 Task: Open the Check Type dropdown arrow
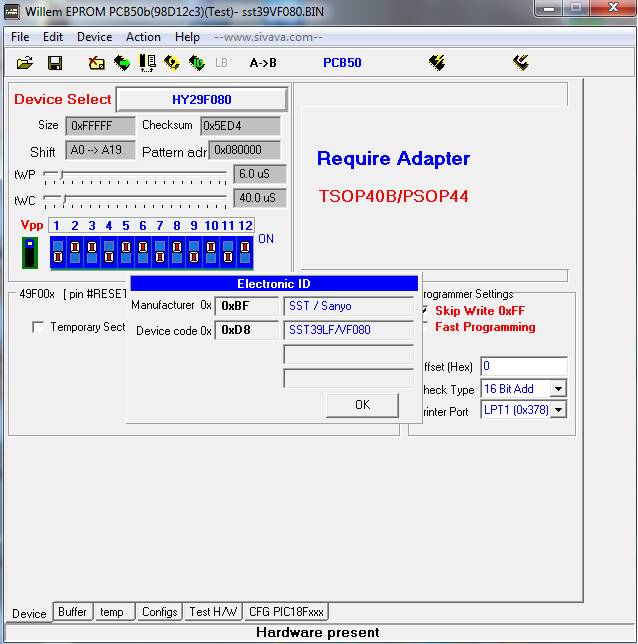558,389
